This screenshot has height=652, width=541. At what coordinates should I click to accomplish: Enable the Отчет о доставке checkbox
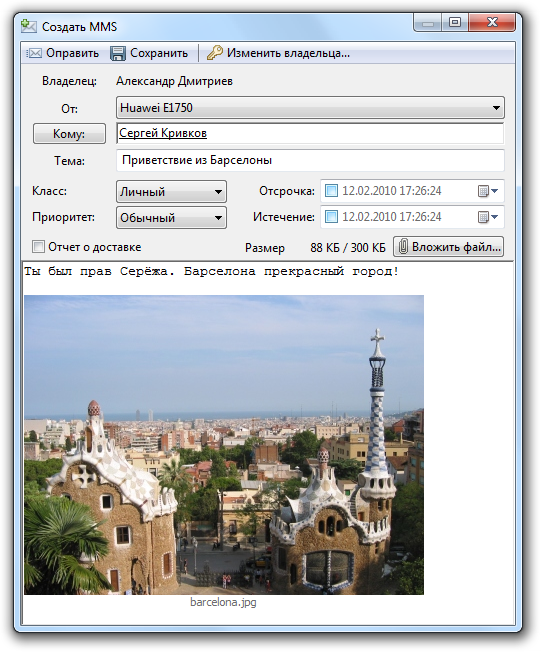coord(38,247)
